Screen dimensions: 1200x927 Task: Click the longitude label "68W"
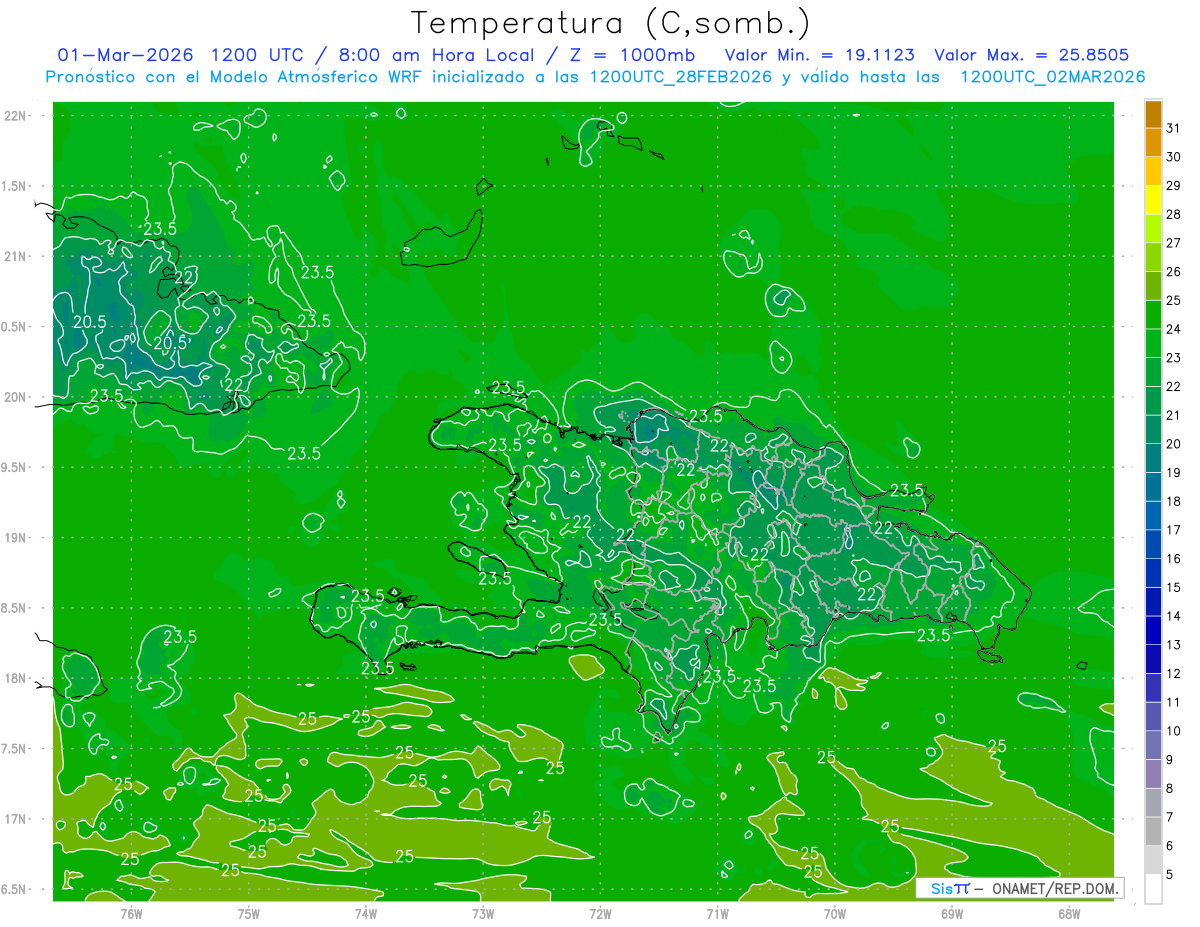[x=1068, y=913]
